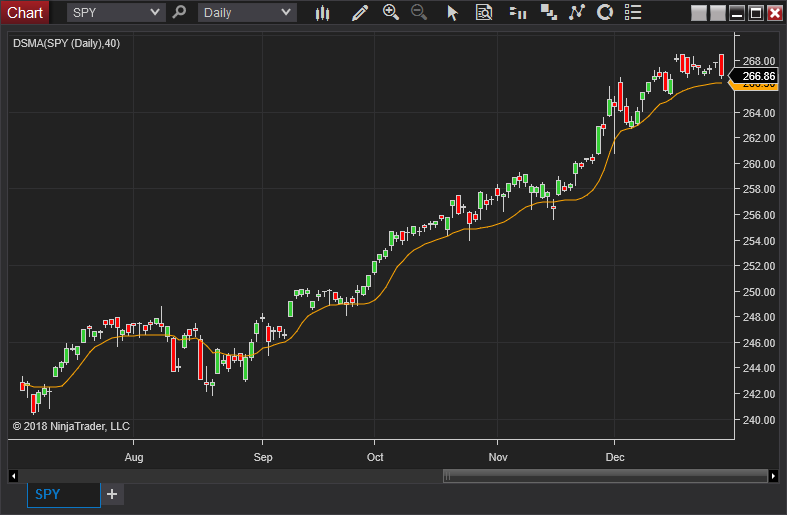Add a new tab with plus button
The height and width of the screenshot is (515, 787).
point(112,494)
